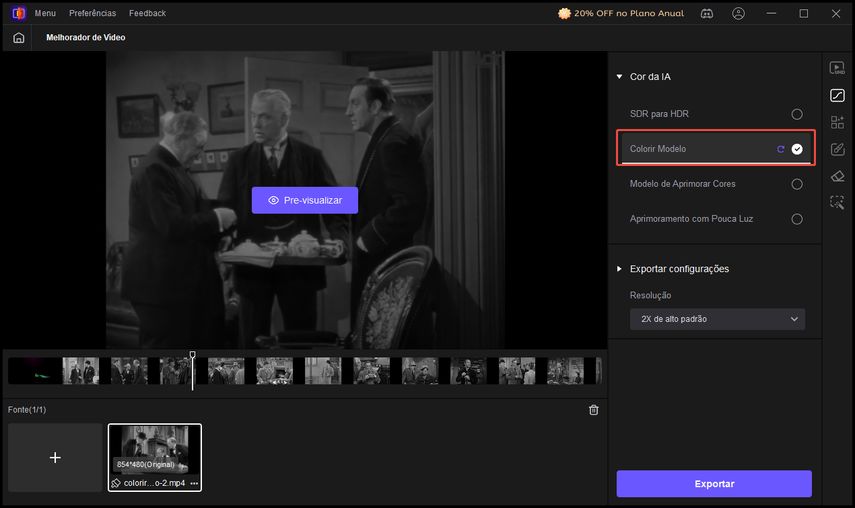Select the eraser tool icon in sidebar
The image size is (855, 508).
[x=837, y=176]
